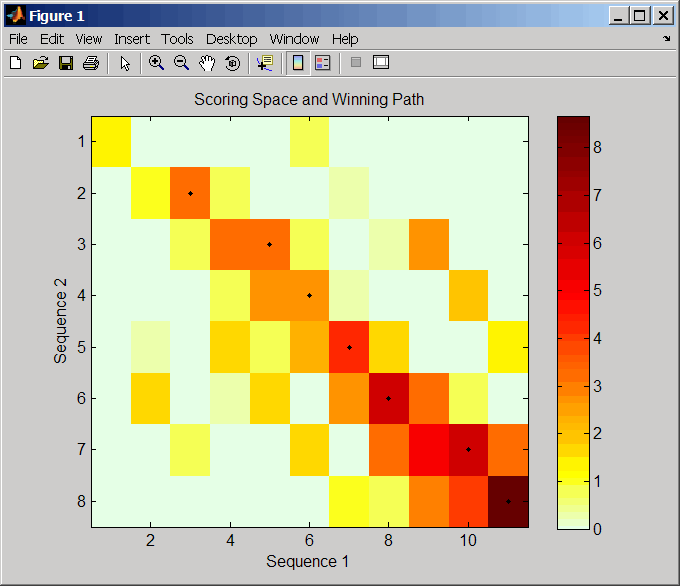680x586 pixels.
Task: Click the MATLAB logo in title bar
Action: coord(16,16)
